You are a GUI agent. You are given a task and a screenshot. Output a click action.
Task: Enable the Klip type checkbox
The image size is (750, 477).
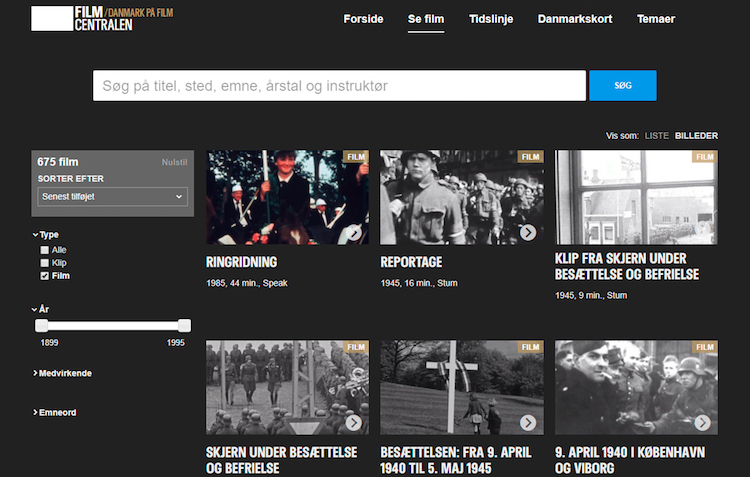(44, 263)
